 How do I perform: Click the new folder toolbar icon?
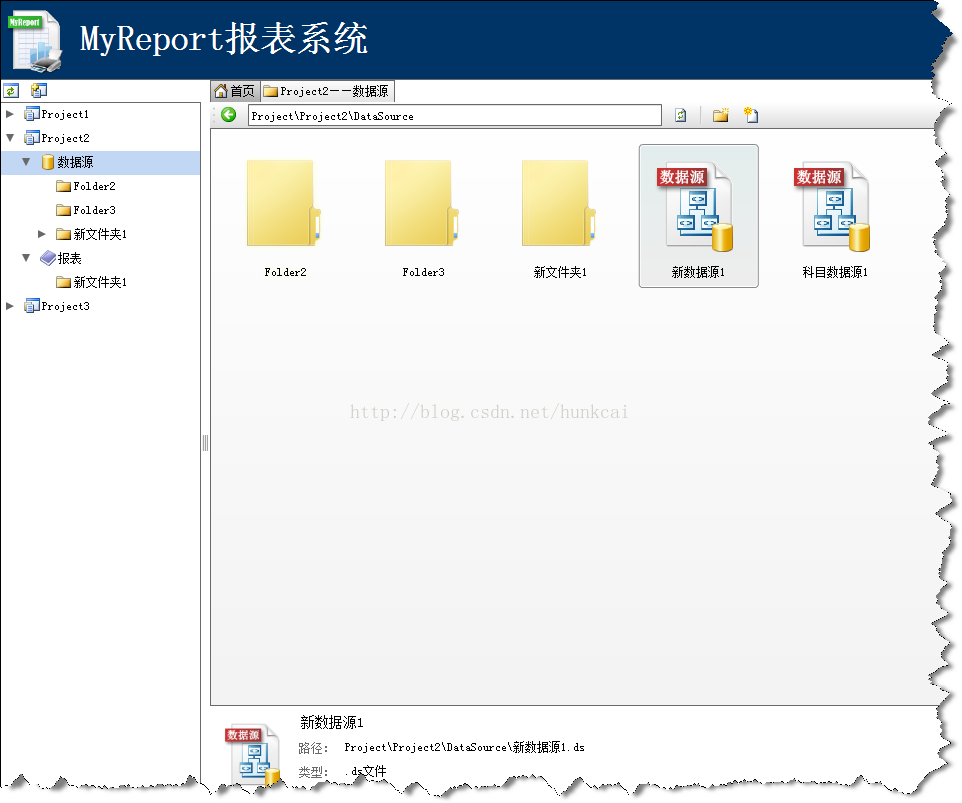tap(721, 115)
